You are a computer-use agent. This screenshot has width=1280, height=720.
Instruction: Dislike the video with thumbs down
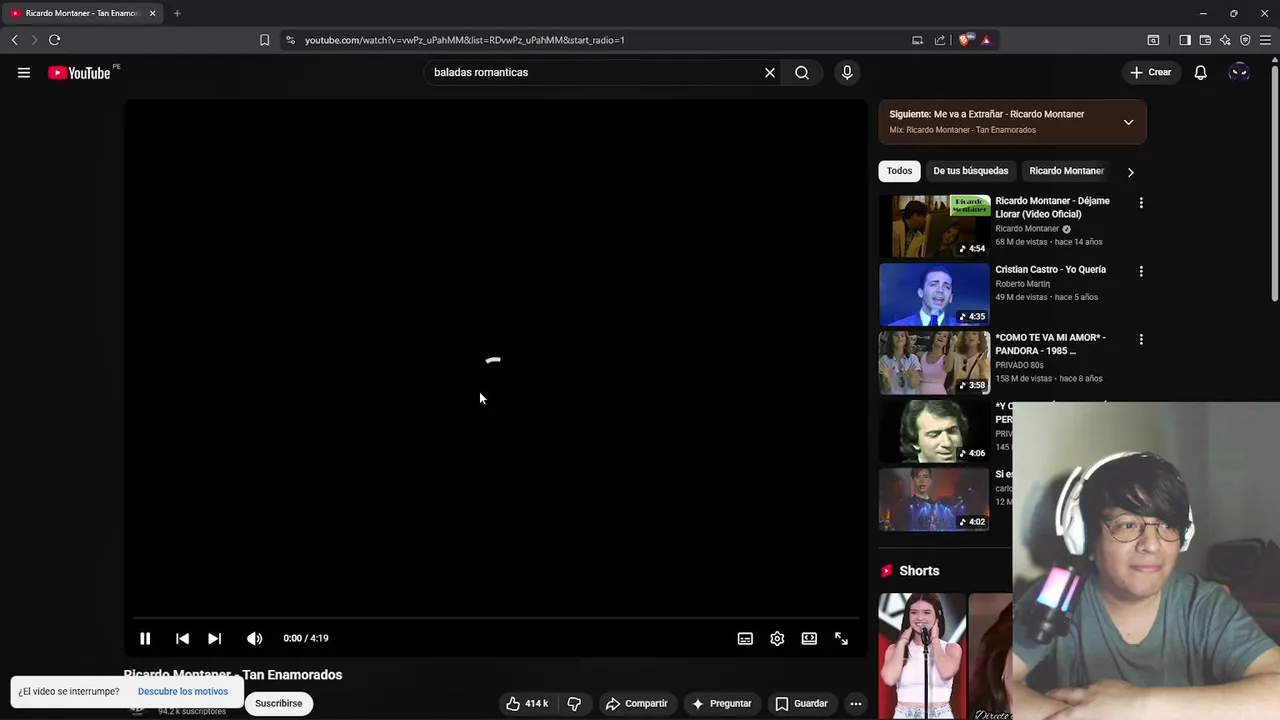coord(574,703)
